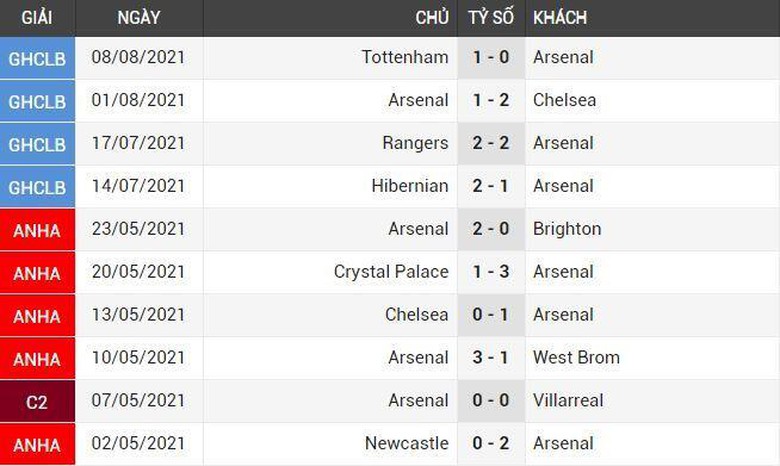The image size is (780, 466).
Task: Open the Tottenham team link
Action: coord(405,58)
